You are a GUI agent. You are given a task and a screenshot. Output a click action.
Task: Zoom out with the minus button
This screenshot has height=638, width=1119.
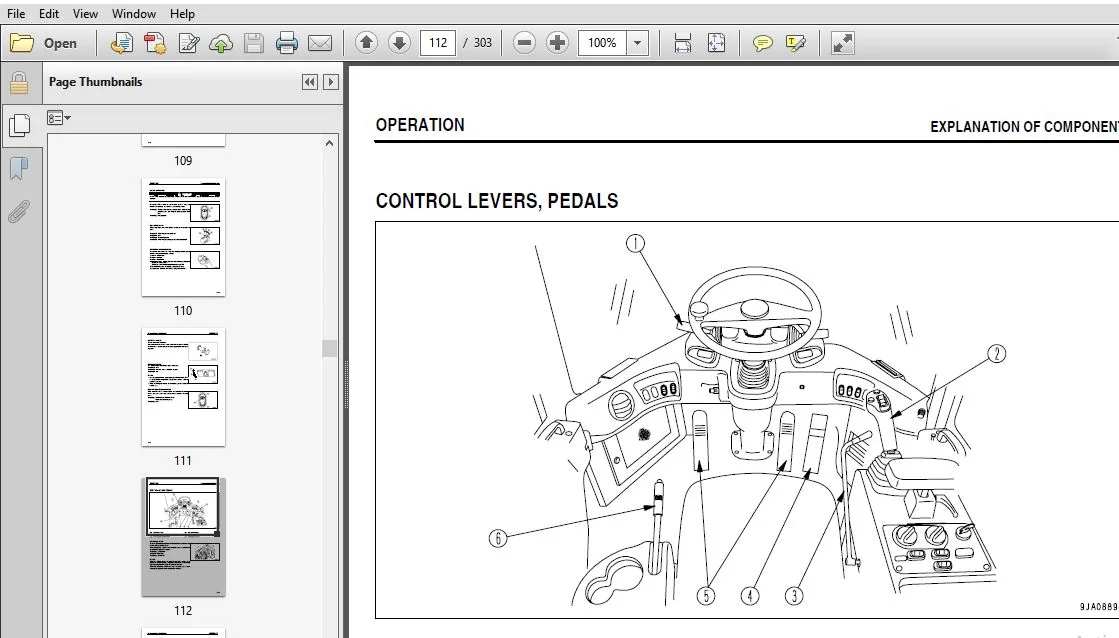(524, 43)
